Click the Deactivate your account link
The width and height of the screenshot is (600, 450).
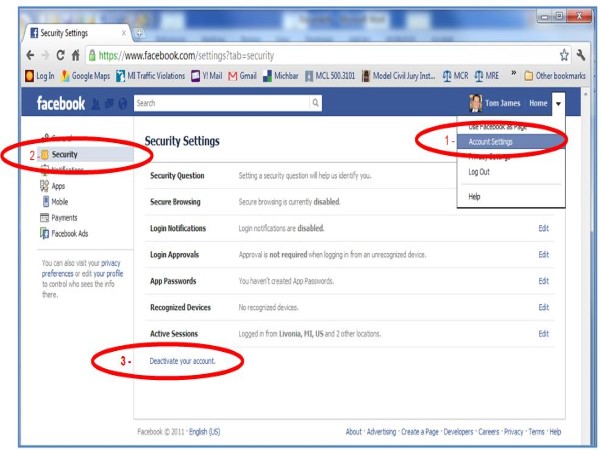(182, 360)
